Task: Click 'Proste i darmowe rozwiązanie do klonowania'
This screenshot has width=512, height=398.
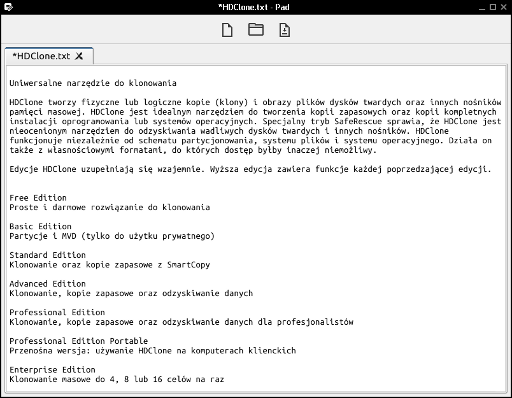Action: tap(110, 207)
